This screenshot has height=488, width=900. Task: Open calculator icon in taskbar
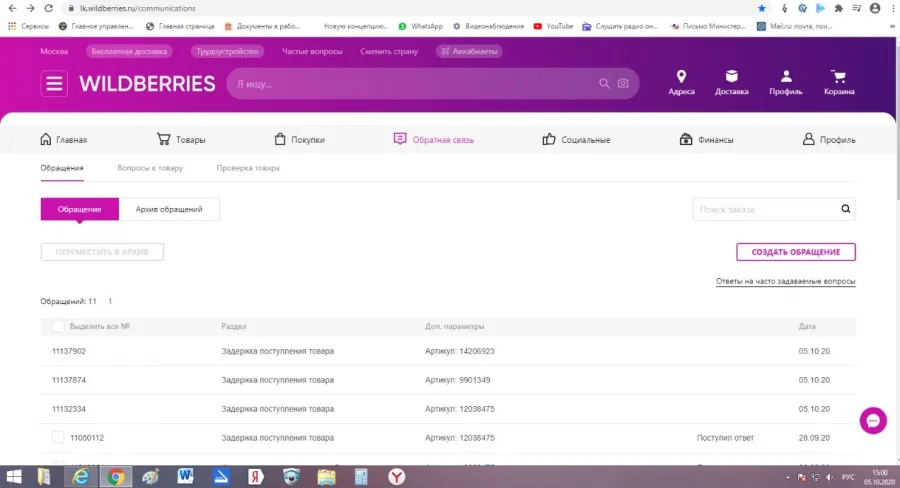click(x=361, y=477)
